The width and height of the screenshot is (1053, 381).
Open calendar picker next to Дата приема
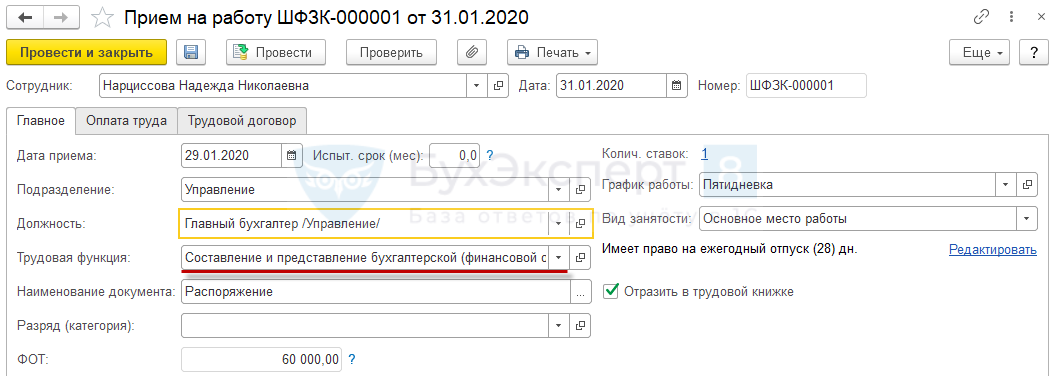(x=291, y=155)
